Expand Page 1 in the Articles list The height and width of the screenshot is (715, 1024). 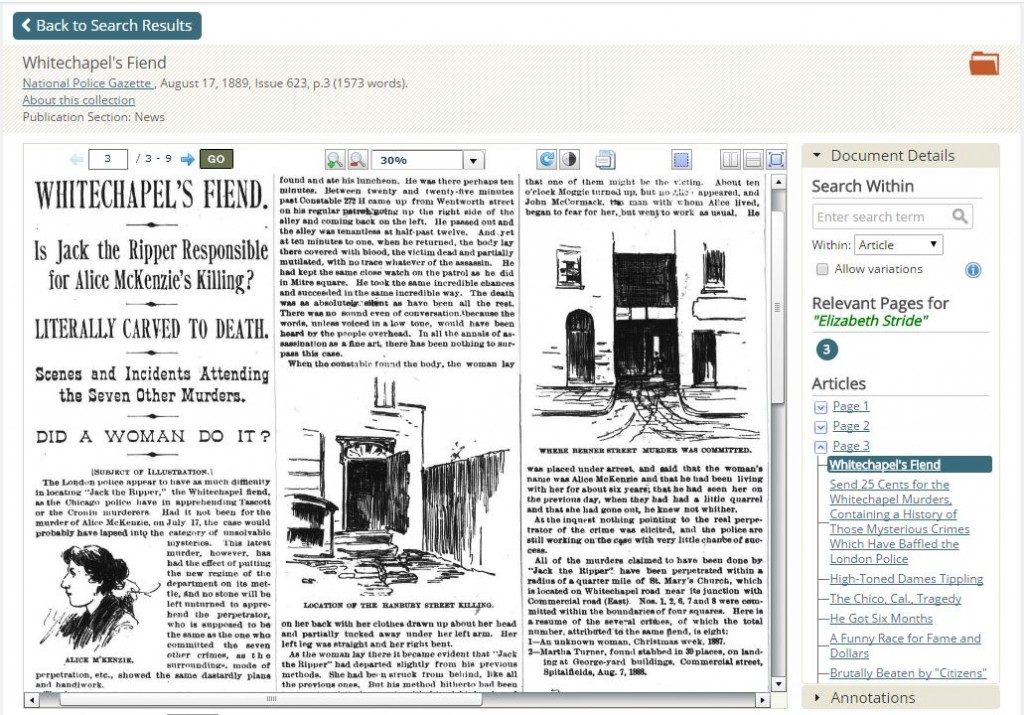tap(822, 406)
